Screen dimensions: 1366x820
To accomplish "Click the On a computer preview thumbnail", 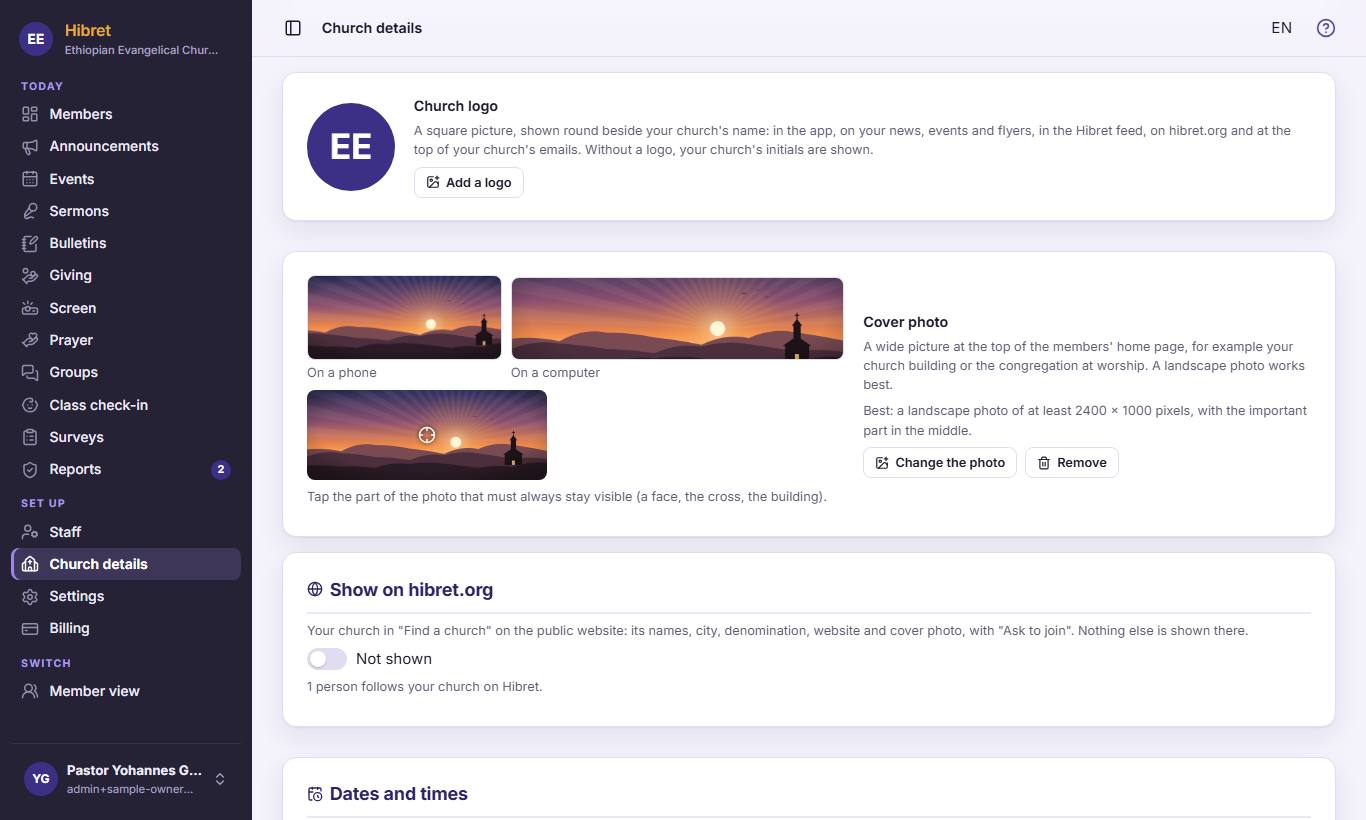I will point(677,318).
